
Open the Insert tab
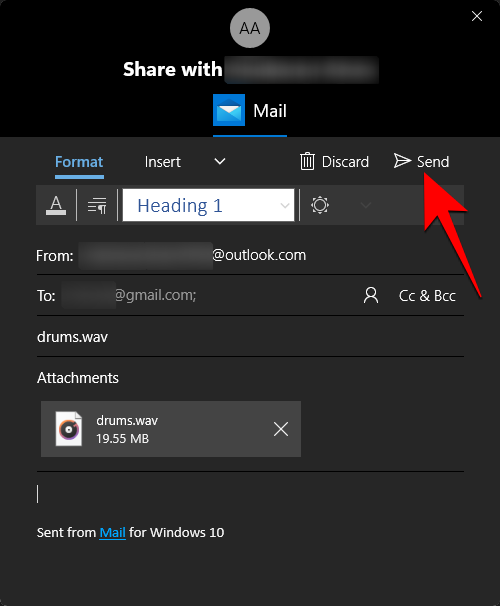pos(163,162)
